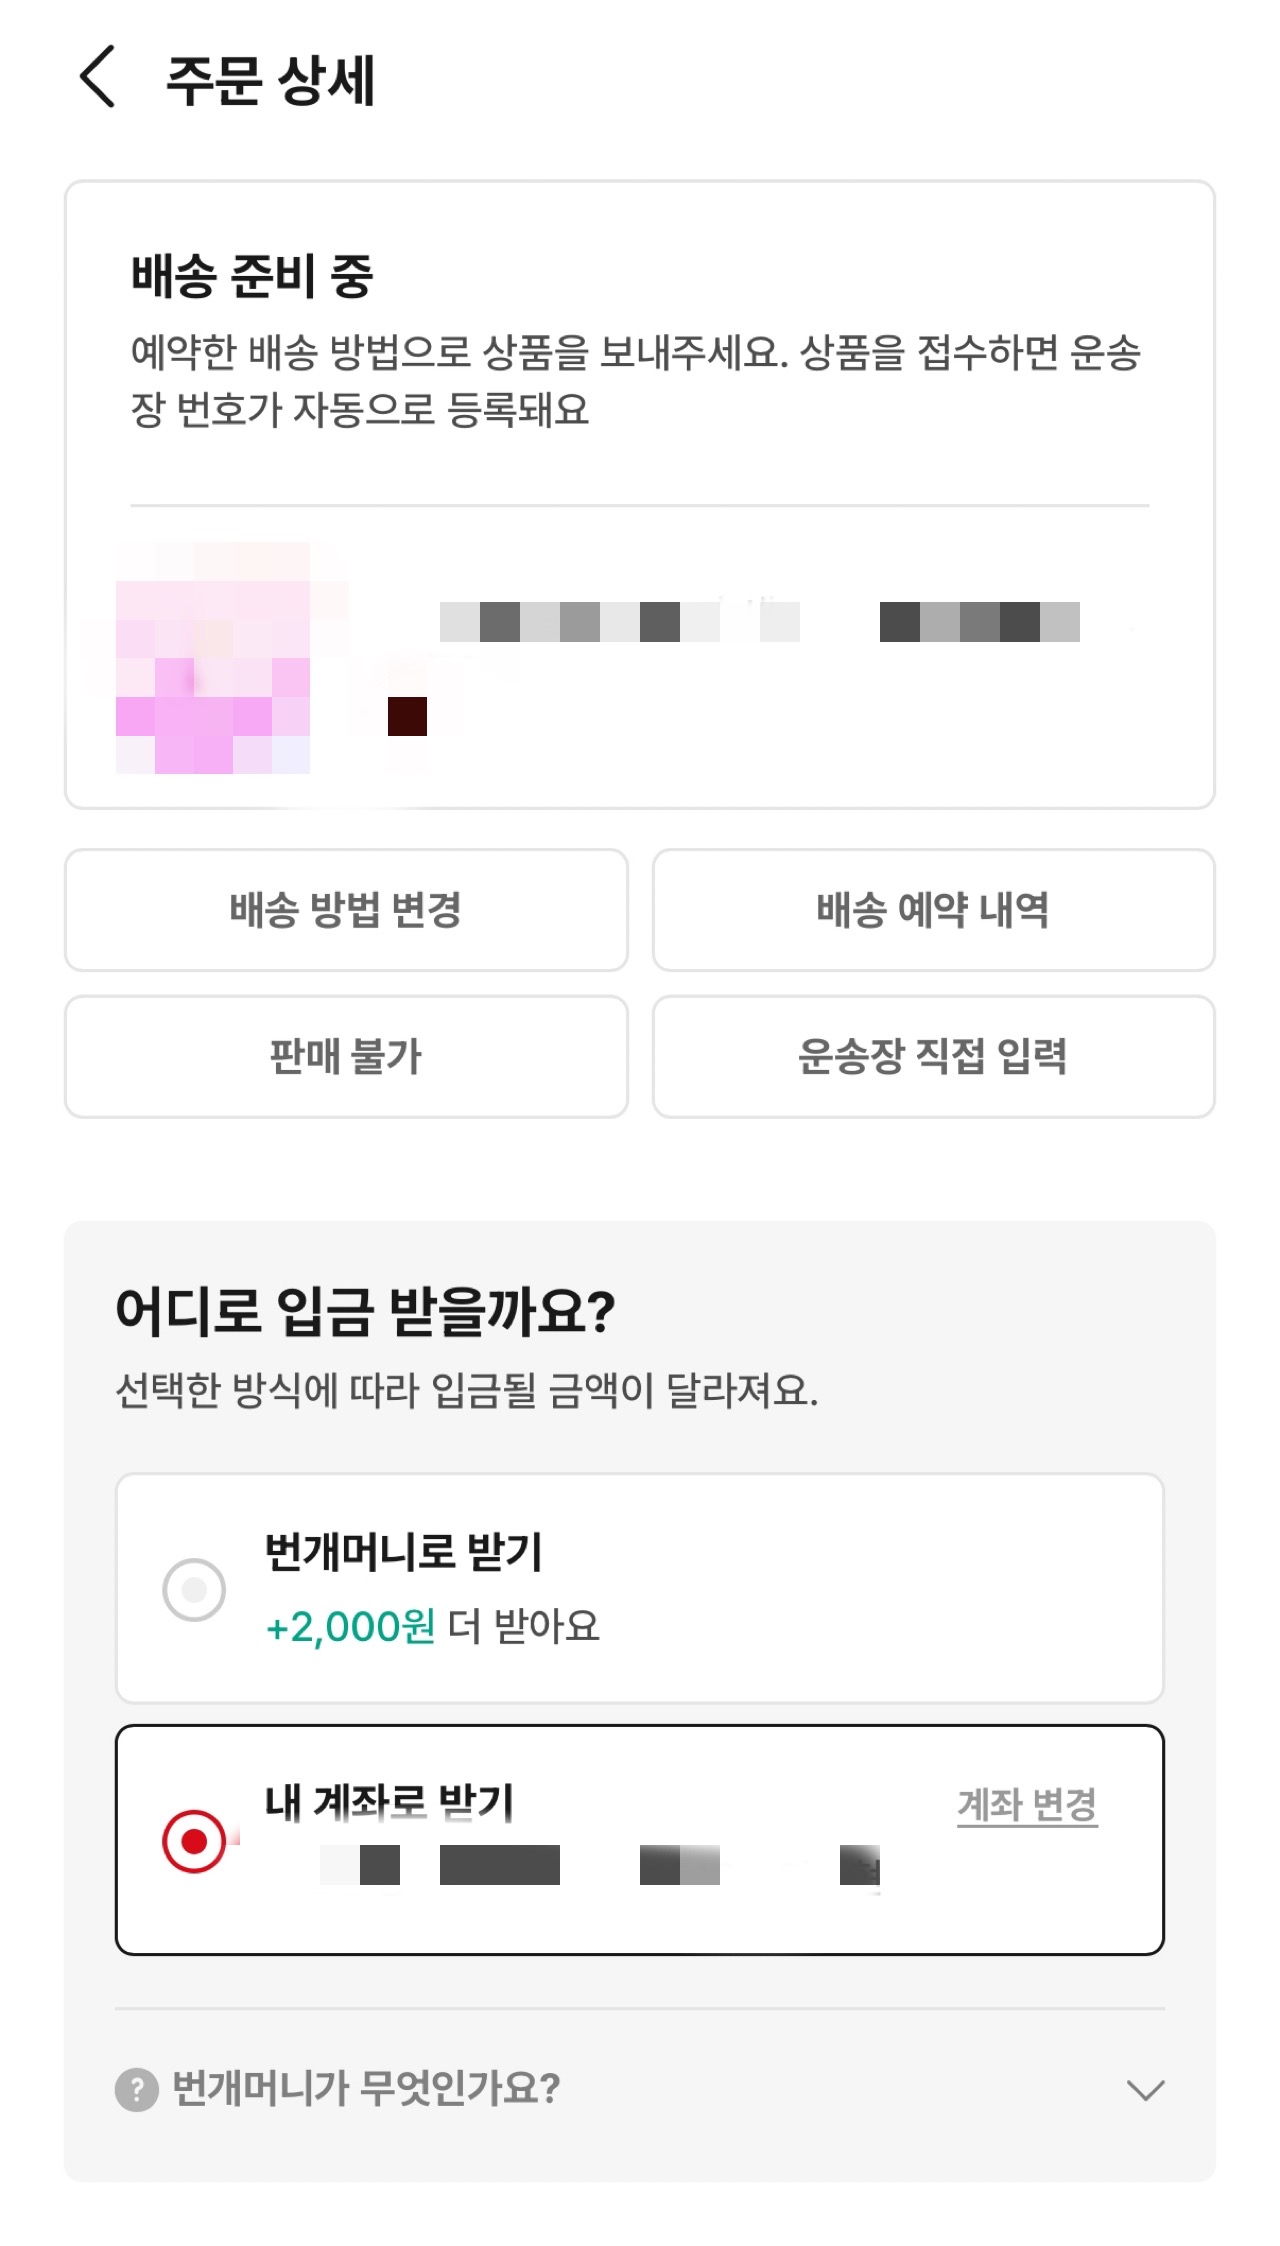Click the green +2,000원 bonus text
This screenshot has width=1280, height=2246.
click(350, 1627)
